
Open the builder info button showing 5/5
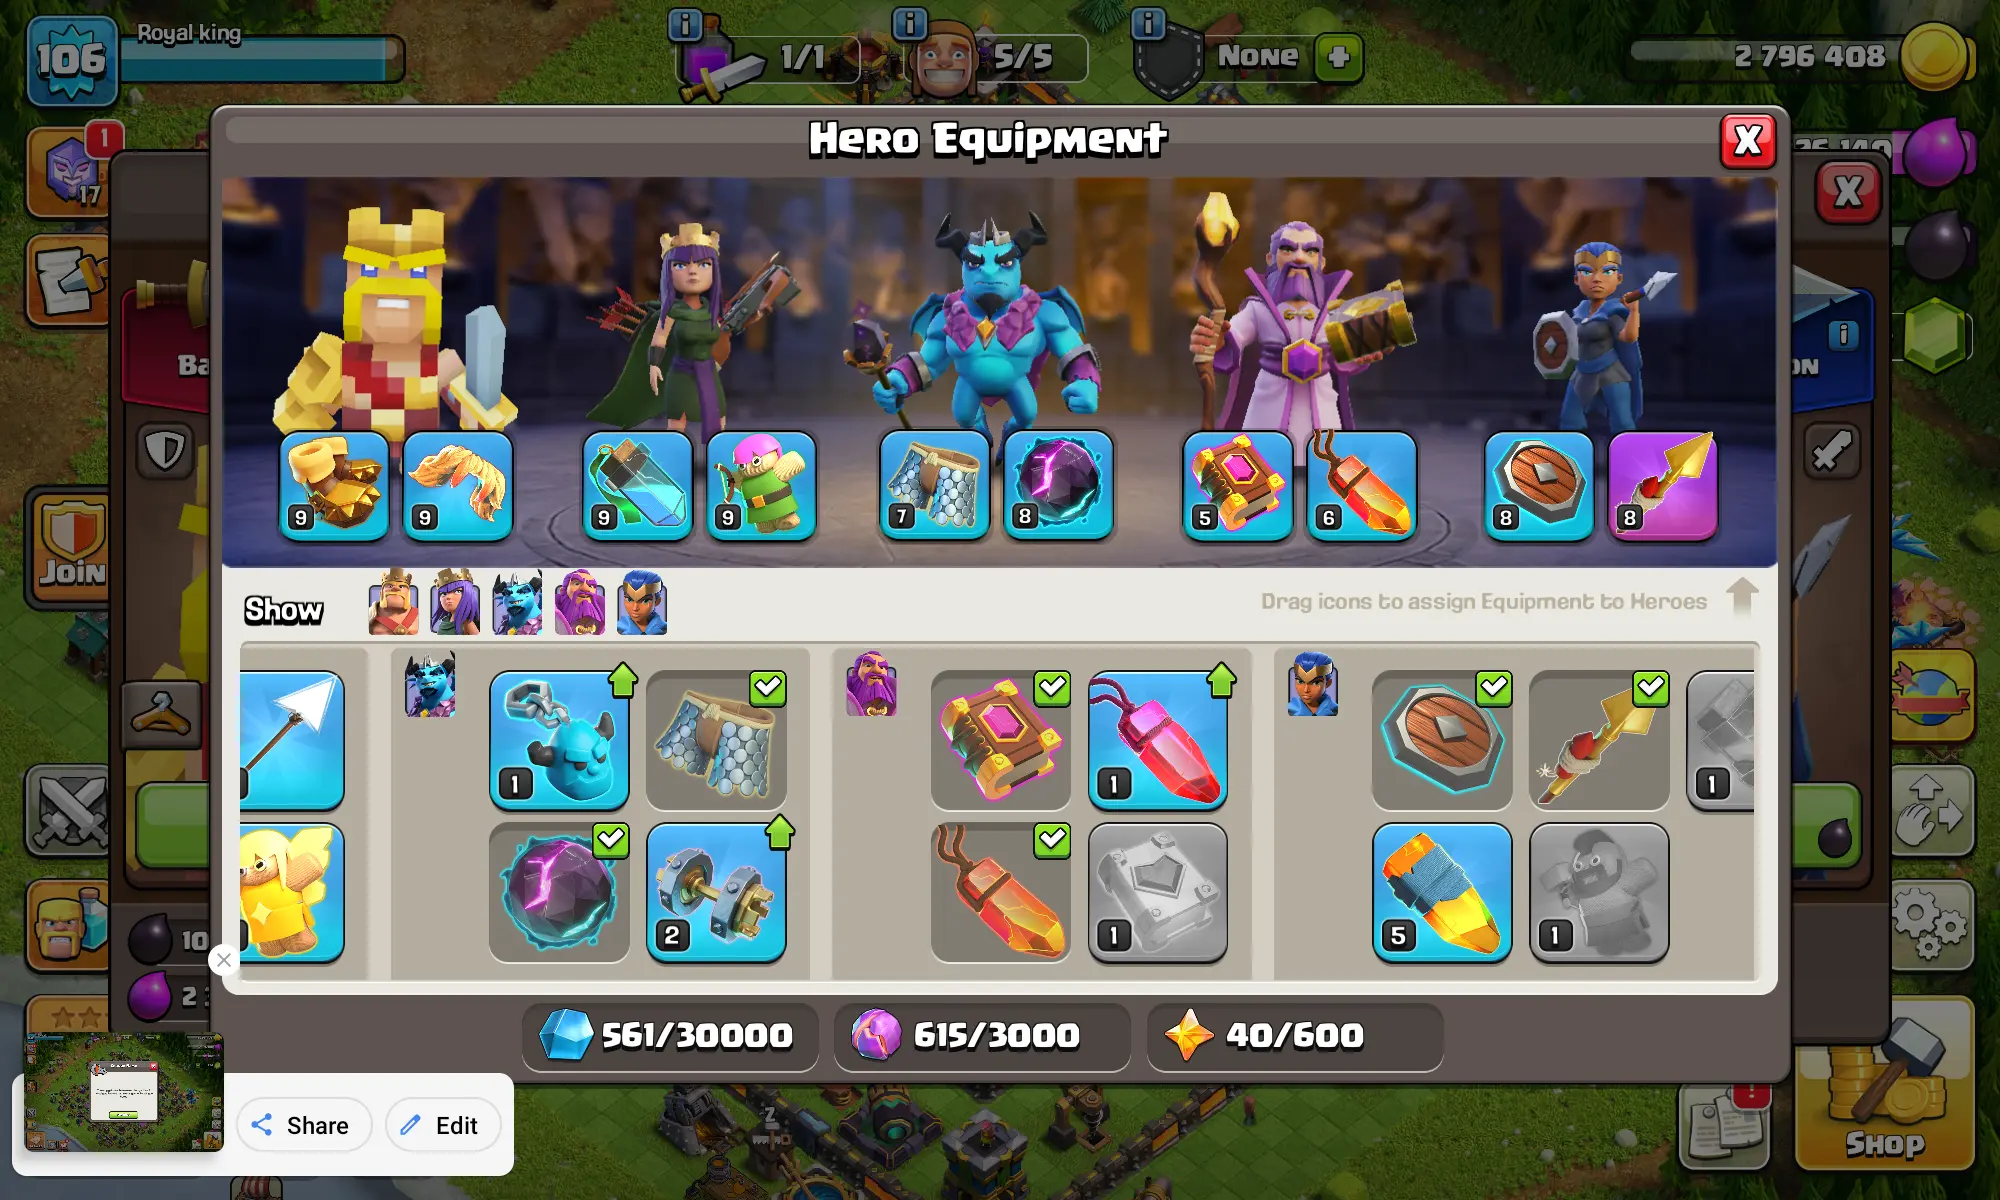point(909,22)
